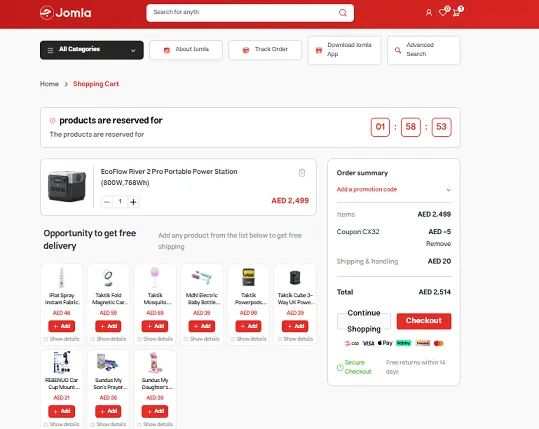Add Sundus My Son's Prayer to cart
This screenshot has height=429, width=539.
click(108, 411)
